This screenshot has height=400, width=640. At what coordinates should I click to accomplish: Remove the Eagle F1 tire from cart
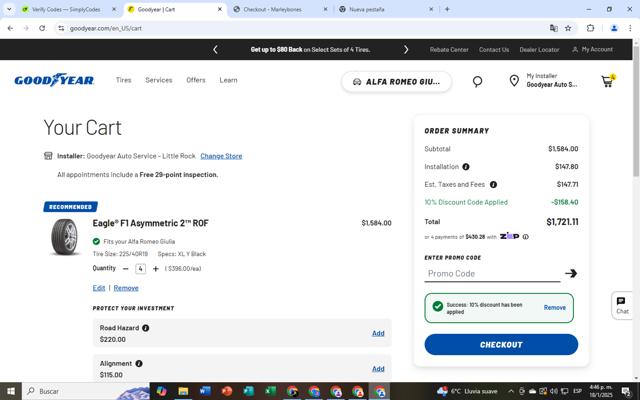click(x=126, y=288)
